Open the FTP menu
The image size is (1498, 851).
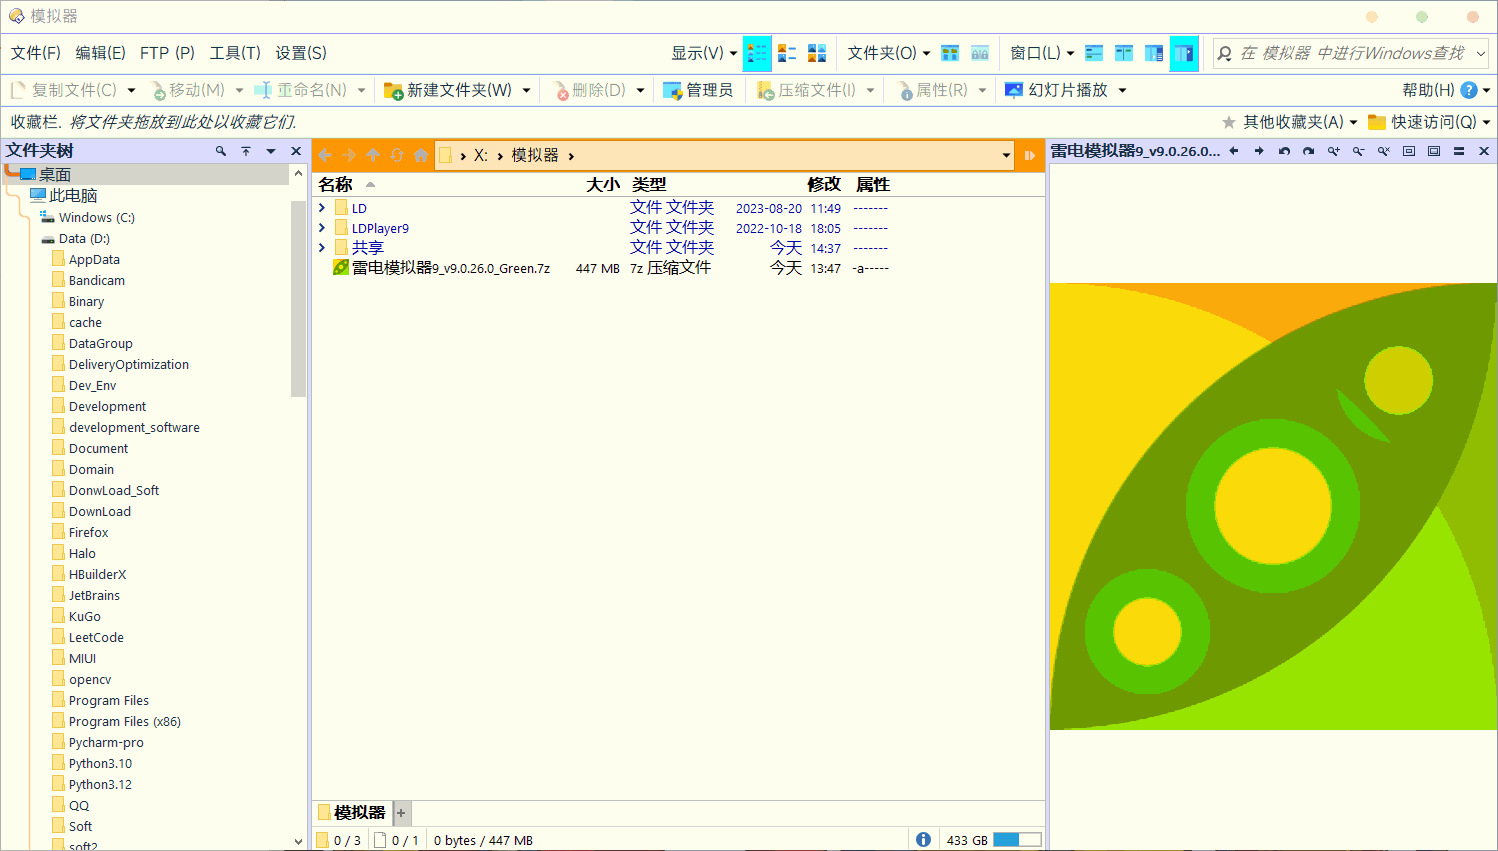[167, 53]
